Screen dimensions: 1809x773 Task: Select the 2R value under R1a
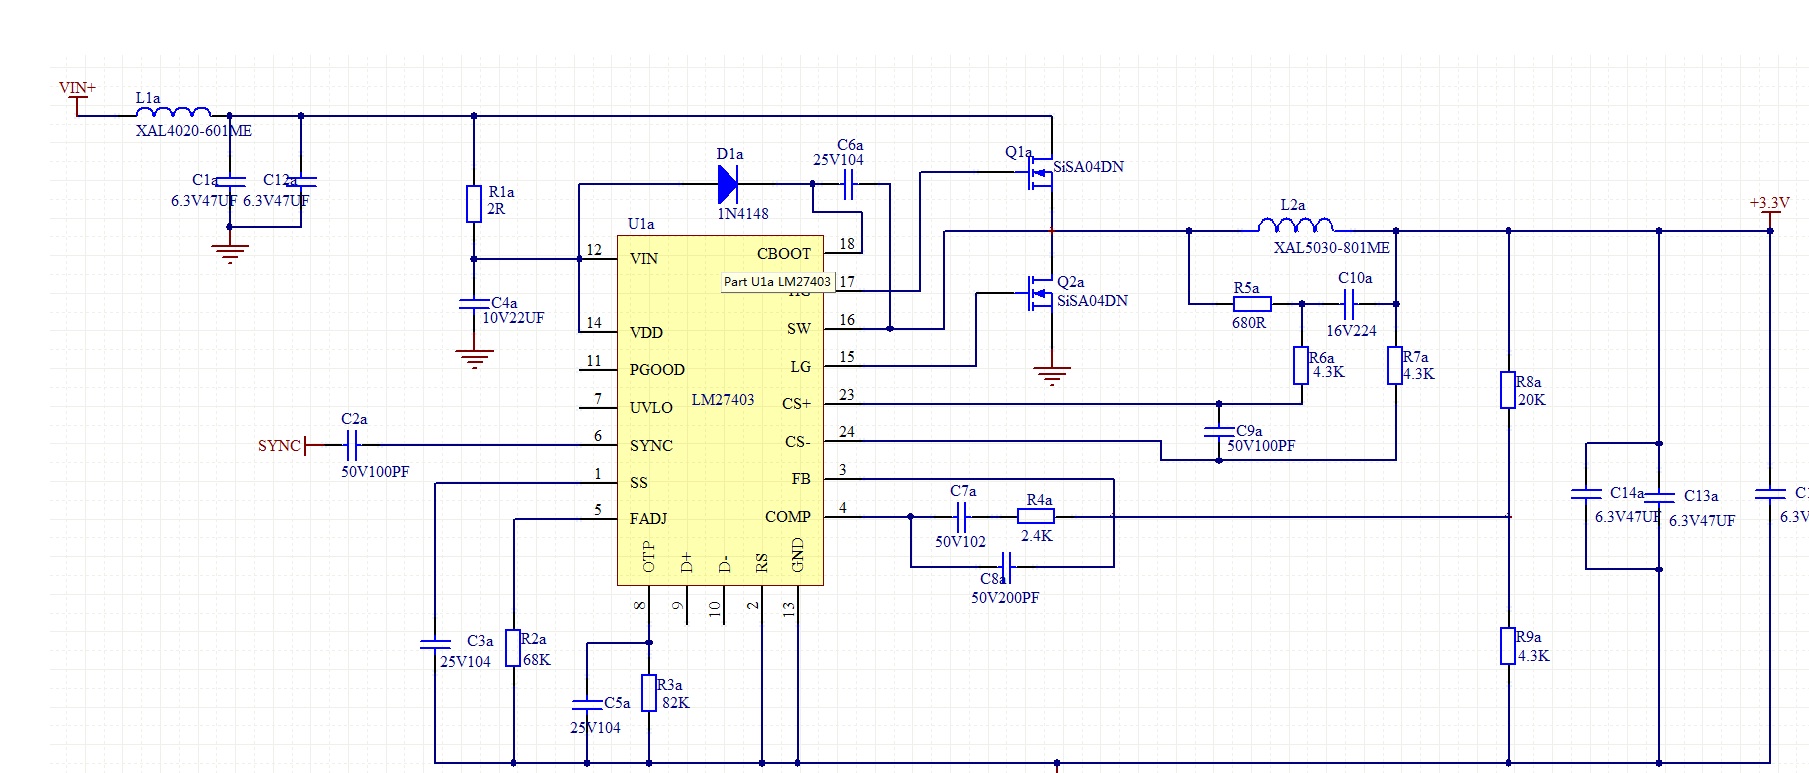tap(496, 209)
